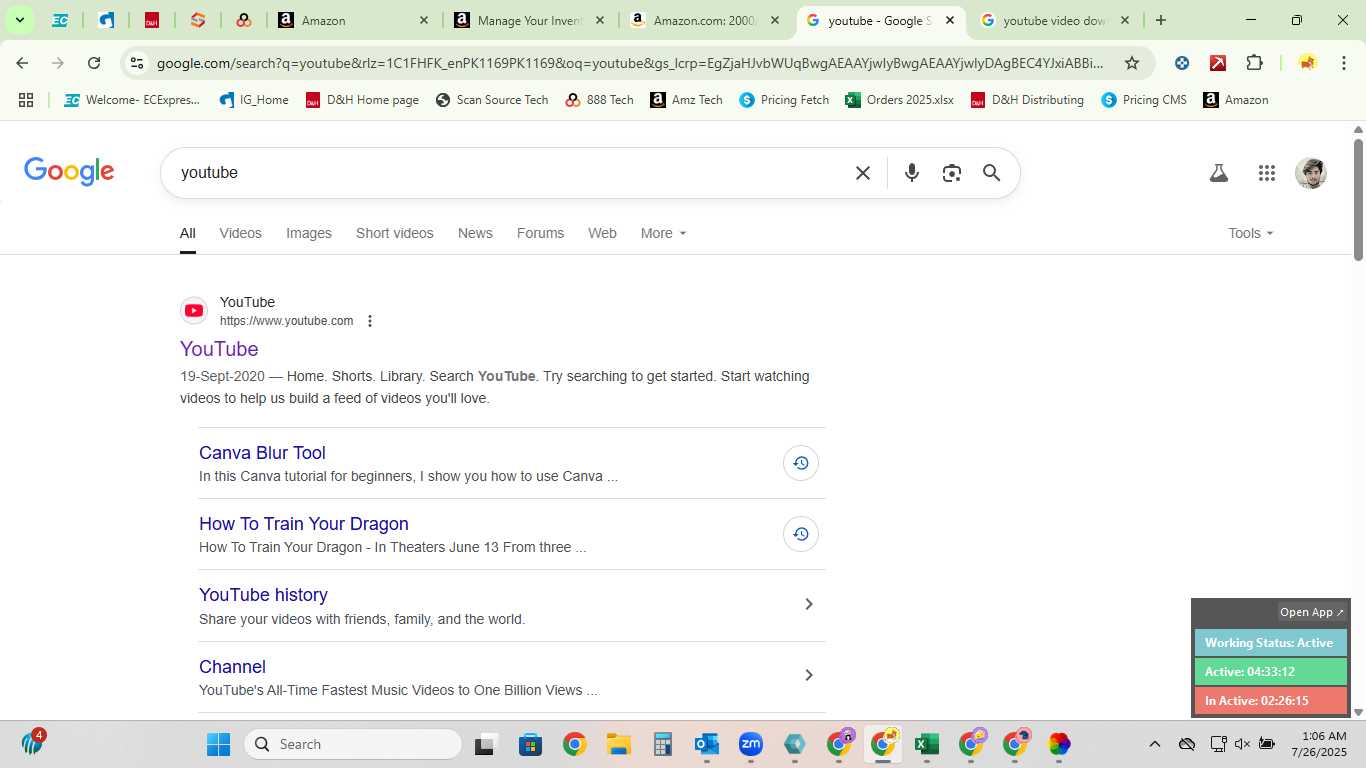Reload the current page

94,63
